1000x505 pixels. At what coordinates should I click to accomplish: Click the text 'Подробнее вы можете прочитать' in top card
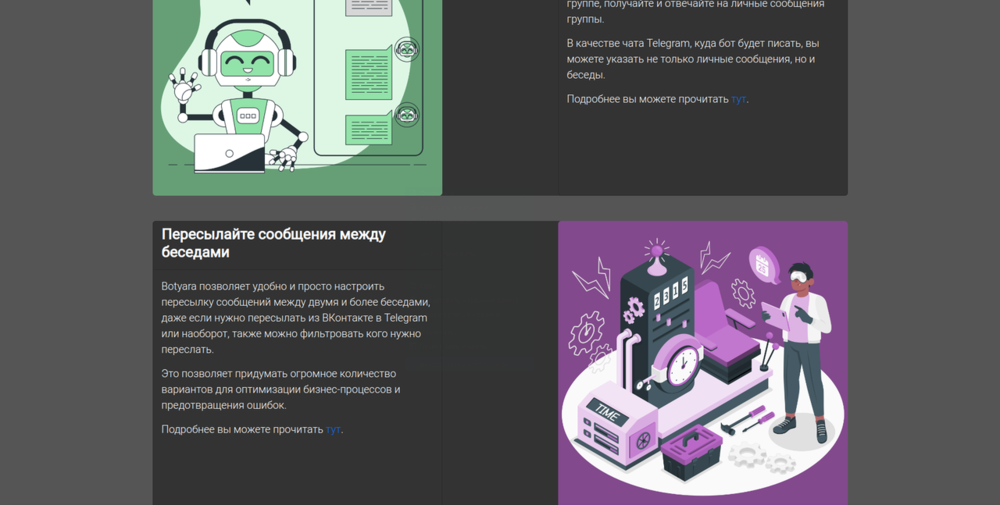[x=647, y=99]
